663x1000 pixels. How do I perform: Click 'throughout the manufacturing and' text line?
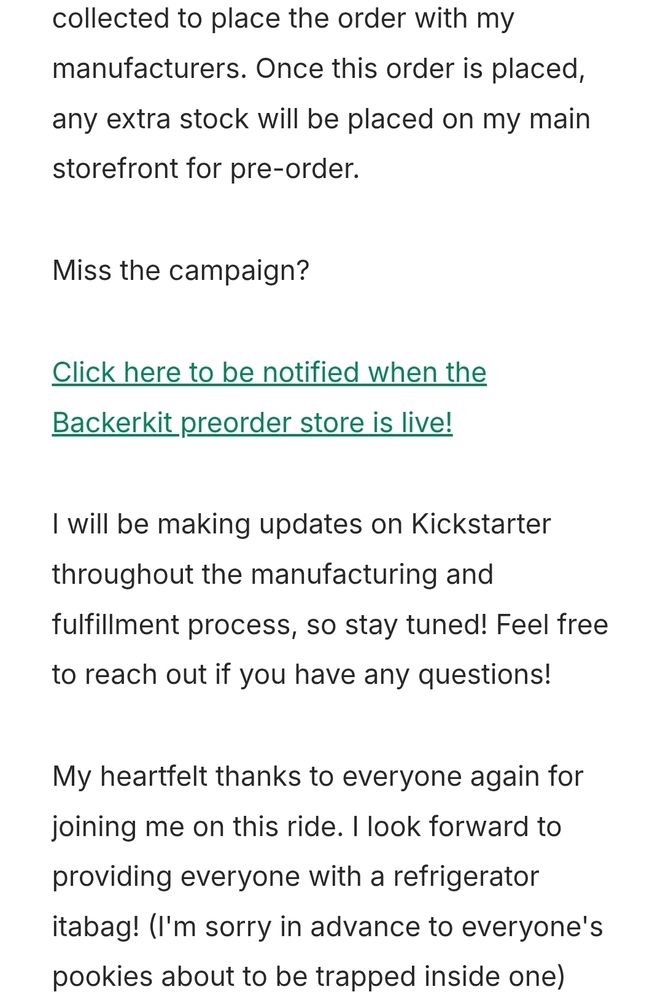click(272, 575)
